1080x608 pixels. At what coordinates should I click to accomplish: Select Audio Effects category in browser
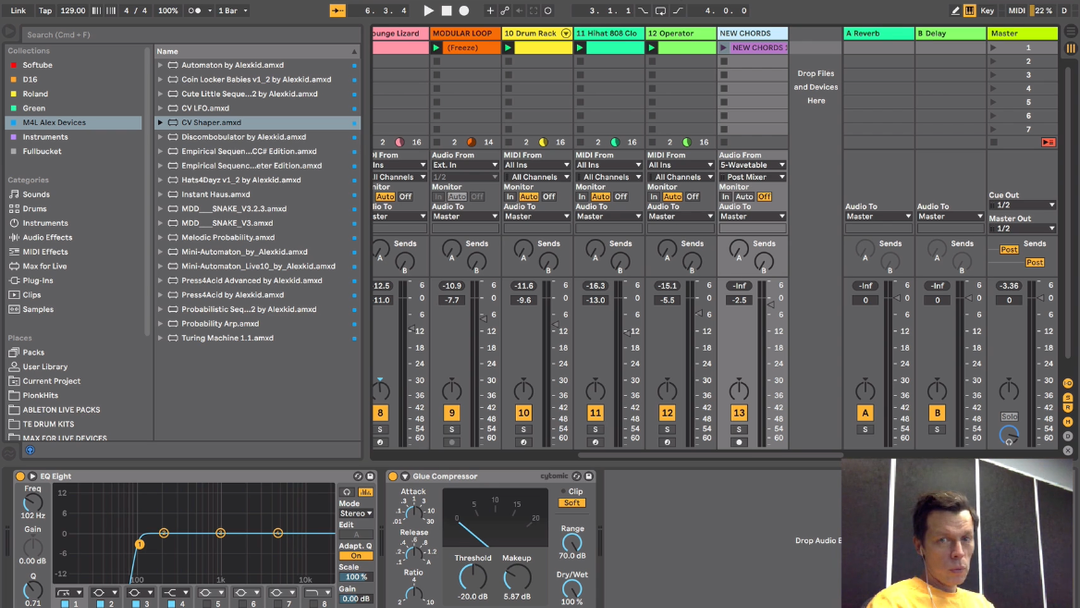tap(47, 237)
